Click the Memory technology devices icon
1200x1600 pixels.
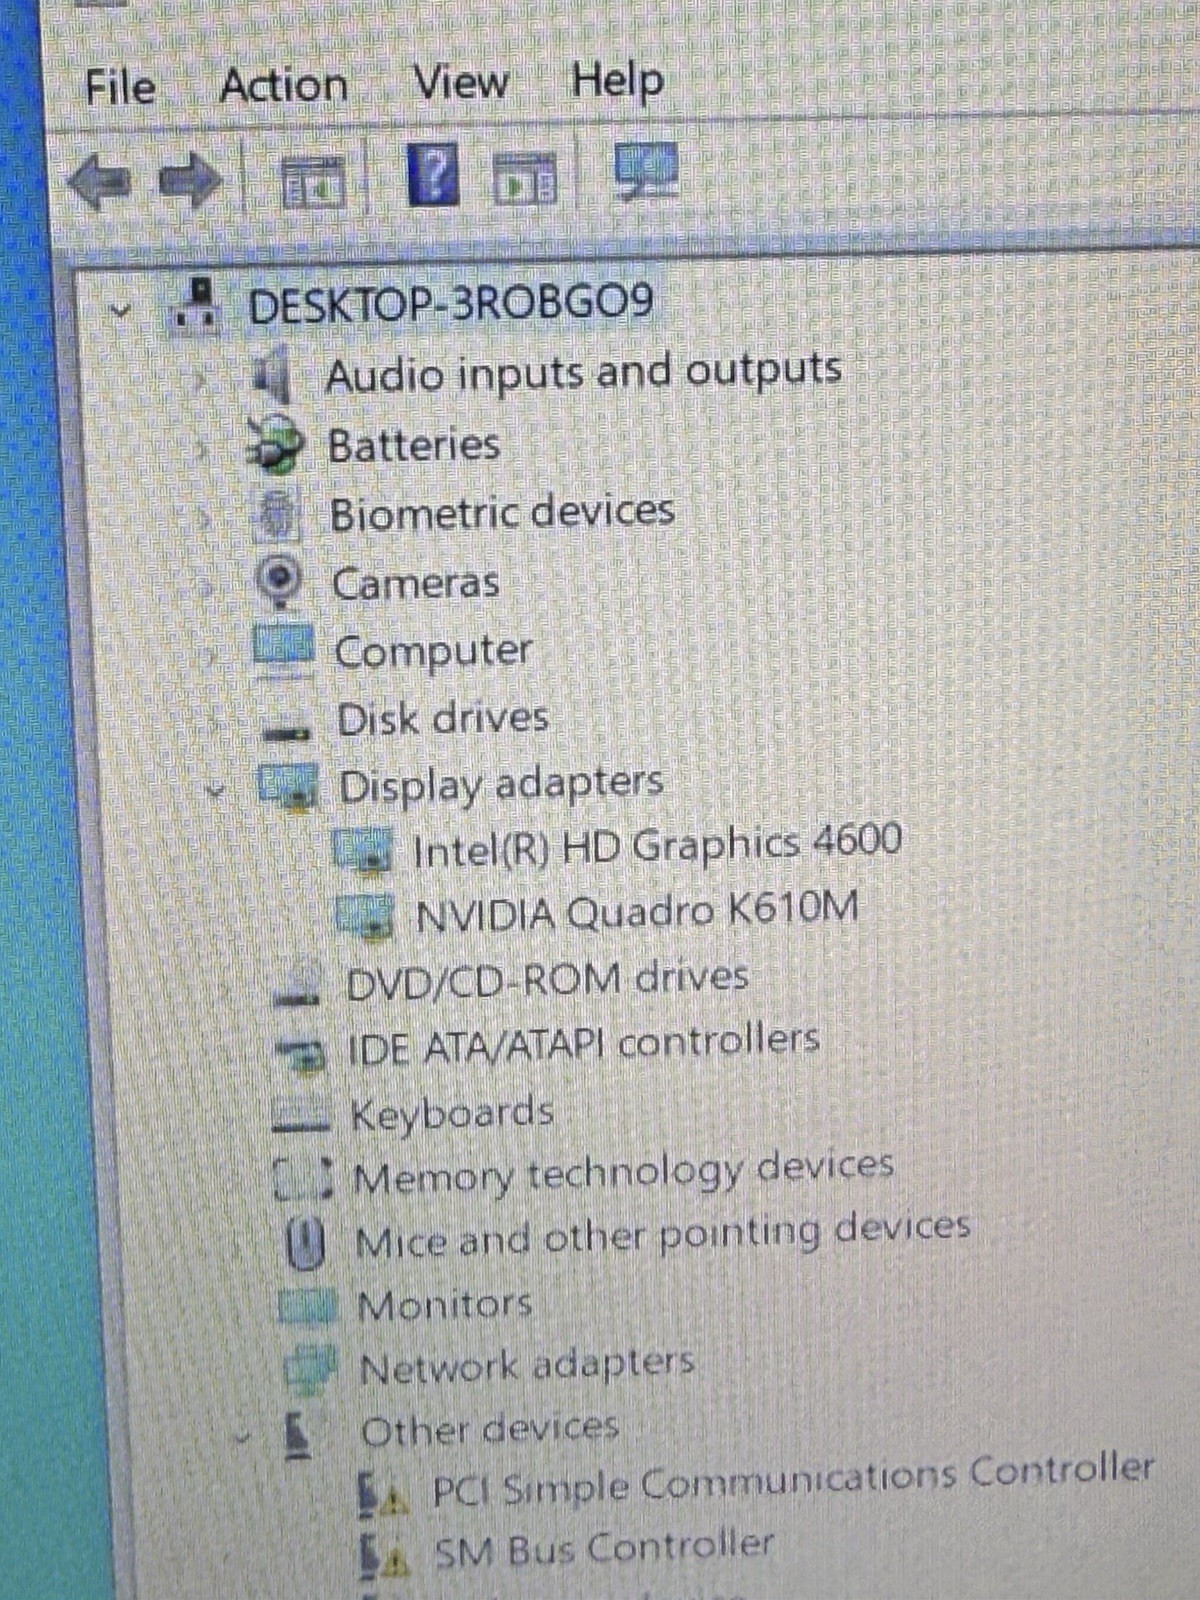tap(303, 1180)
